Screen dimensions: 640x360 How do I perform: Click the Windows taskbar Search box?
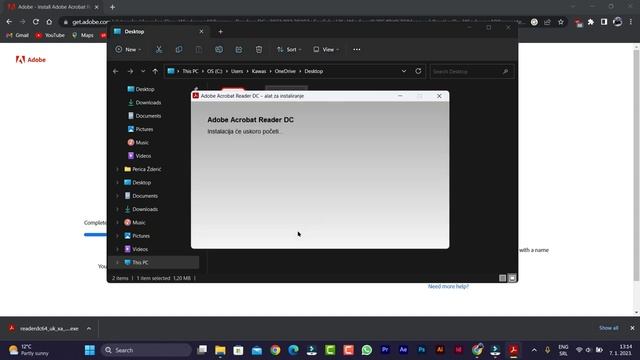coord(146,350)
